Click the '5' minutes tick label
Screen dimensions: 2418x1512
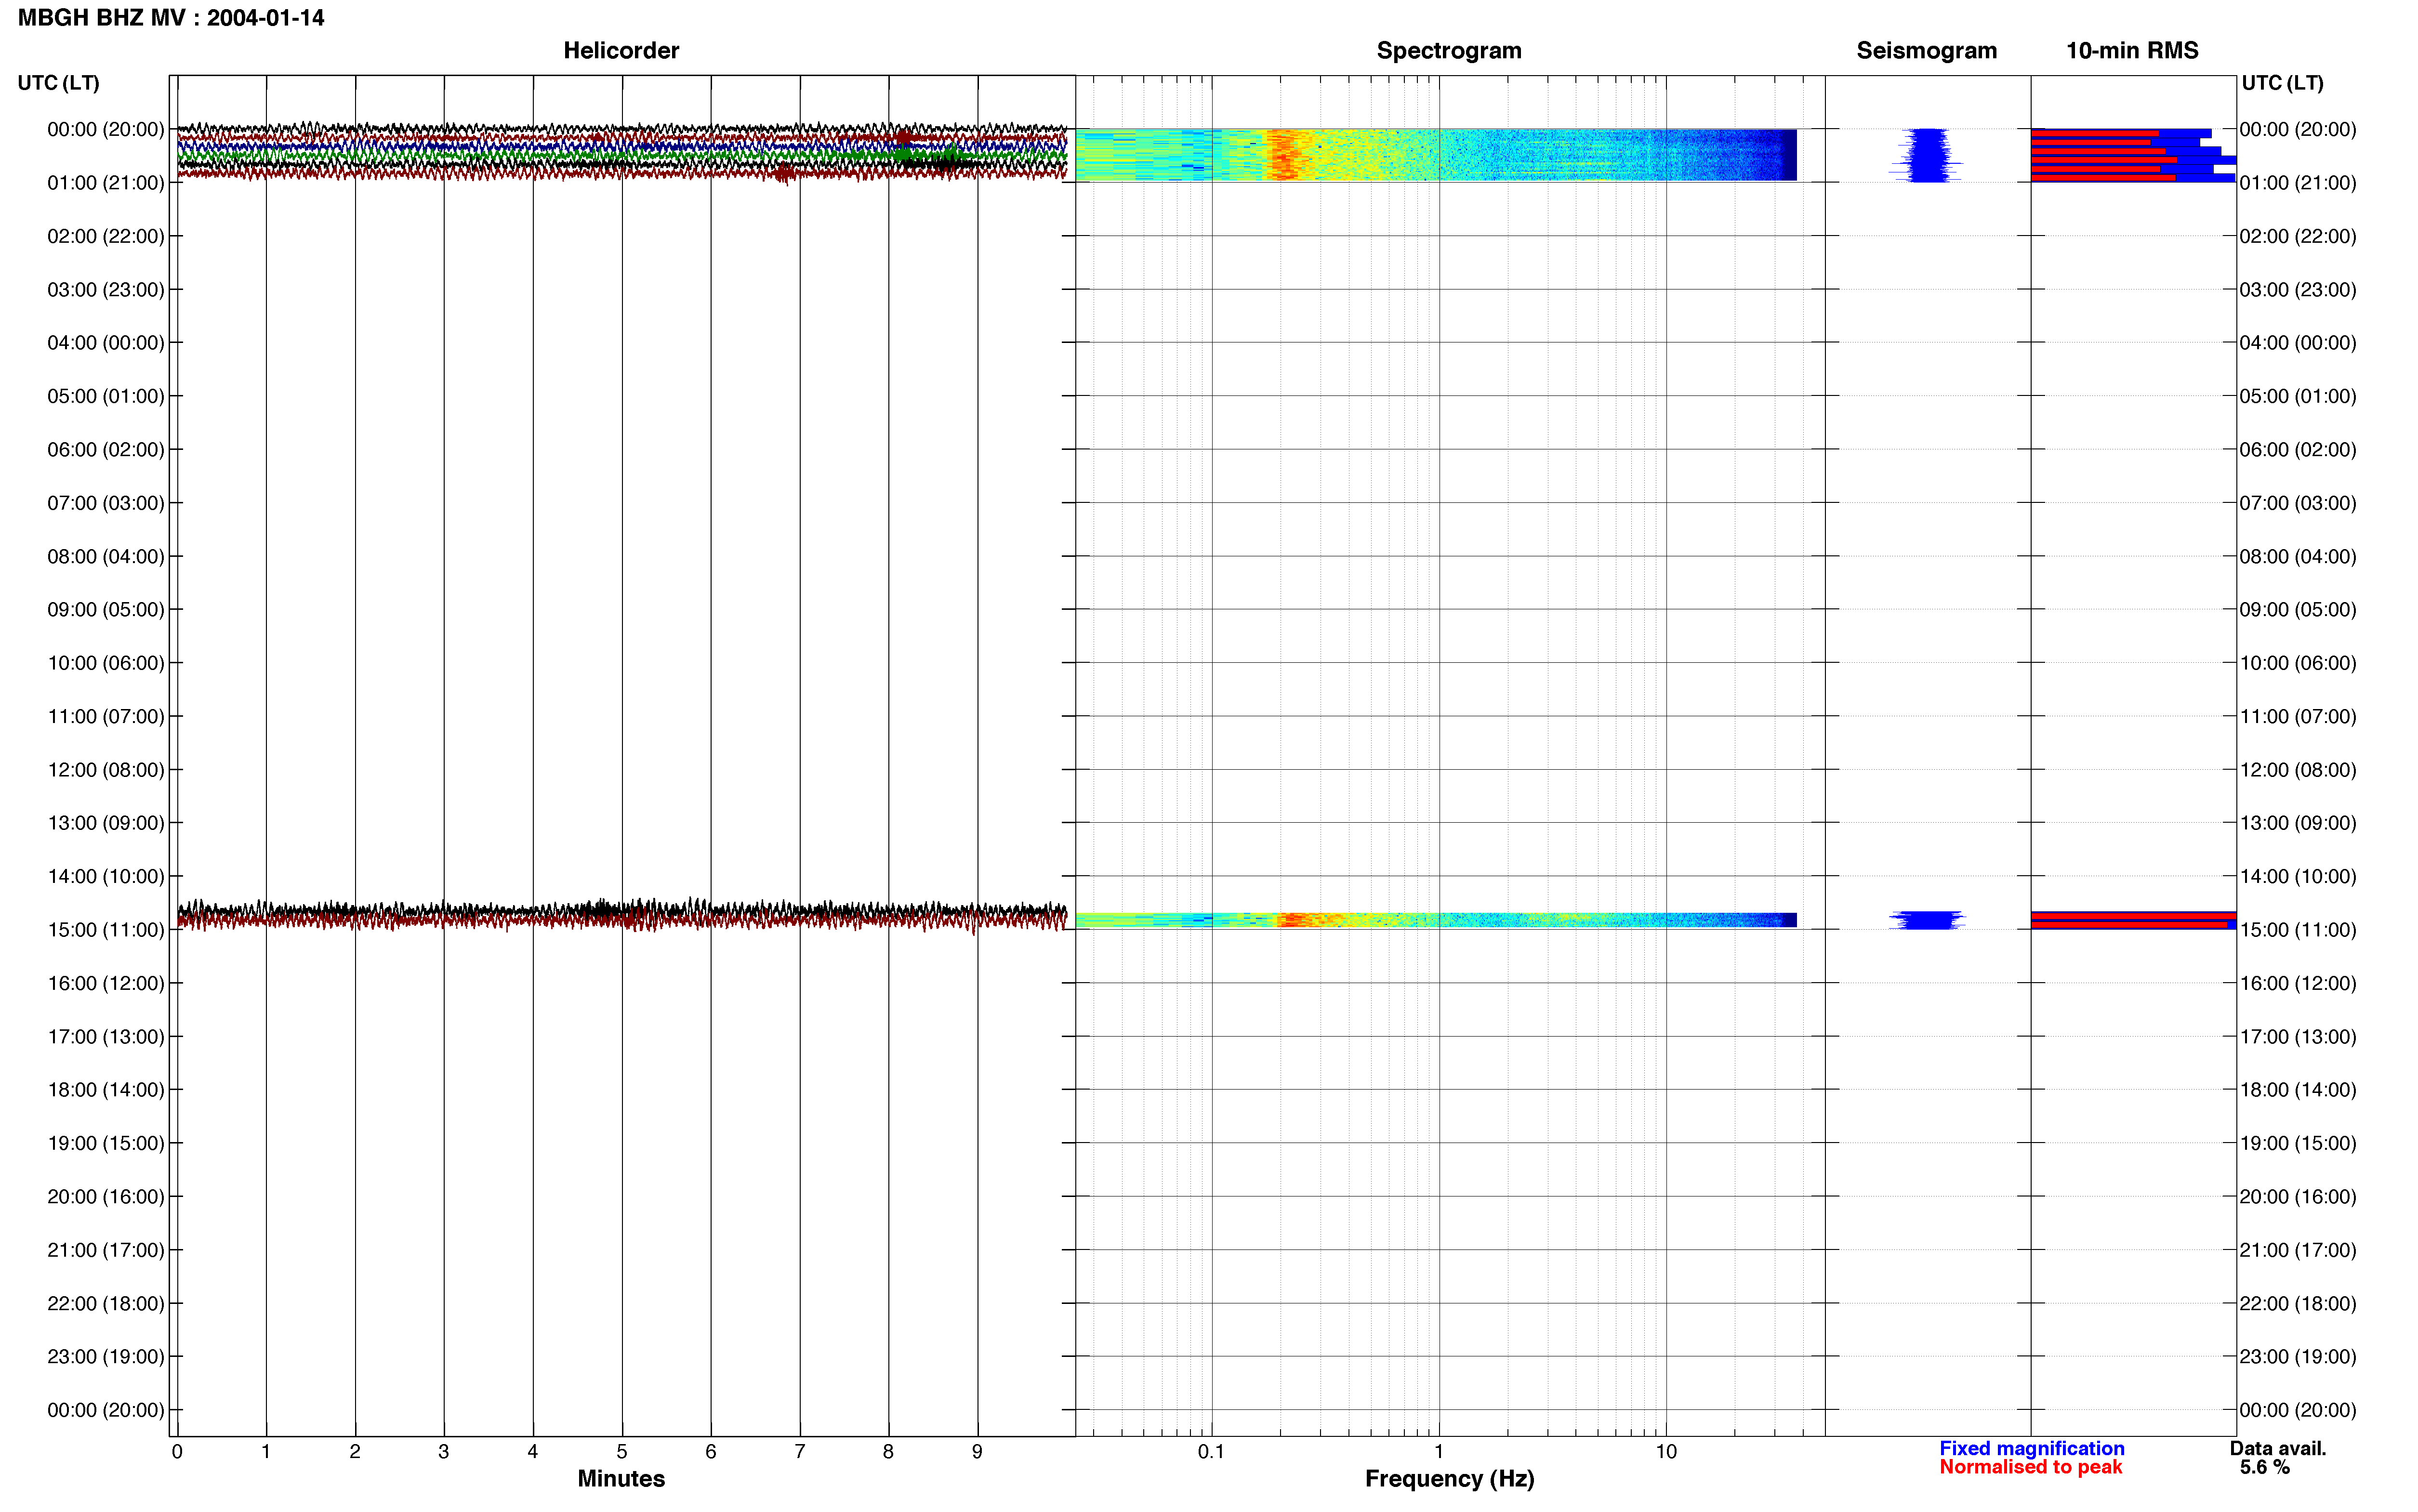click(622, 1452)
